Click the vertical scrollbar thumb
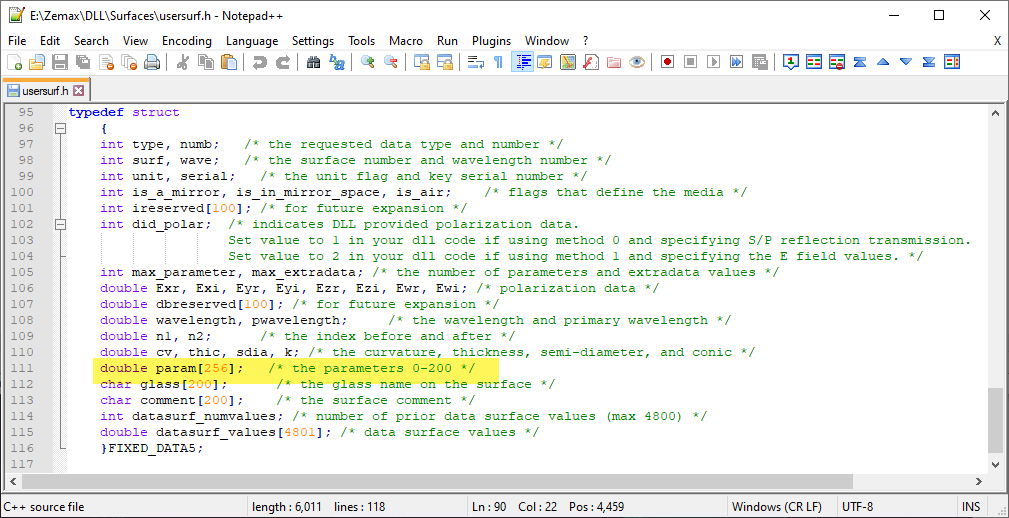The width and height of the screenshot is (1009, 518). (x=995, y=420)
